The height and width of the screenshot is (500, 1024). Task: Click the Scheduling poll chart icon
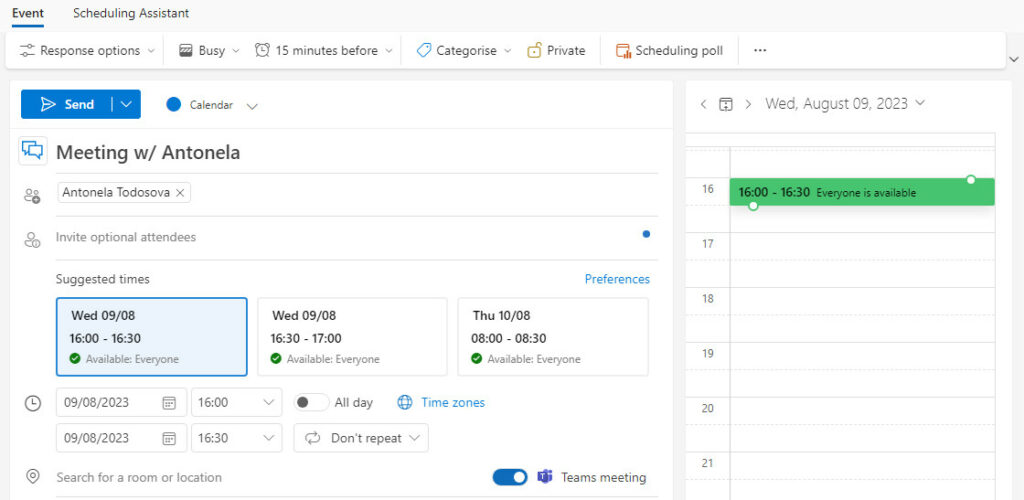click(x=624, y=51)
